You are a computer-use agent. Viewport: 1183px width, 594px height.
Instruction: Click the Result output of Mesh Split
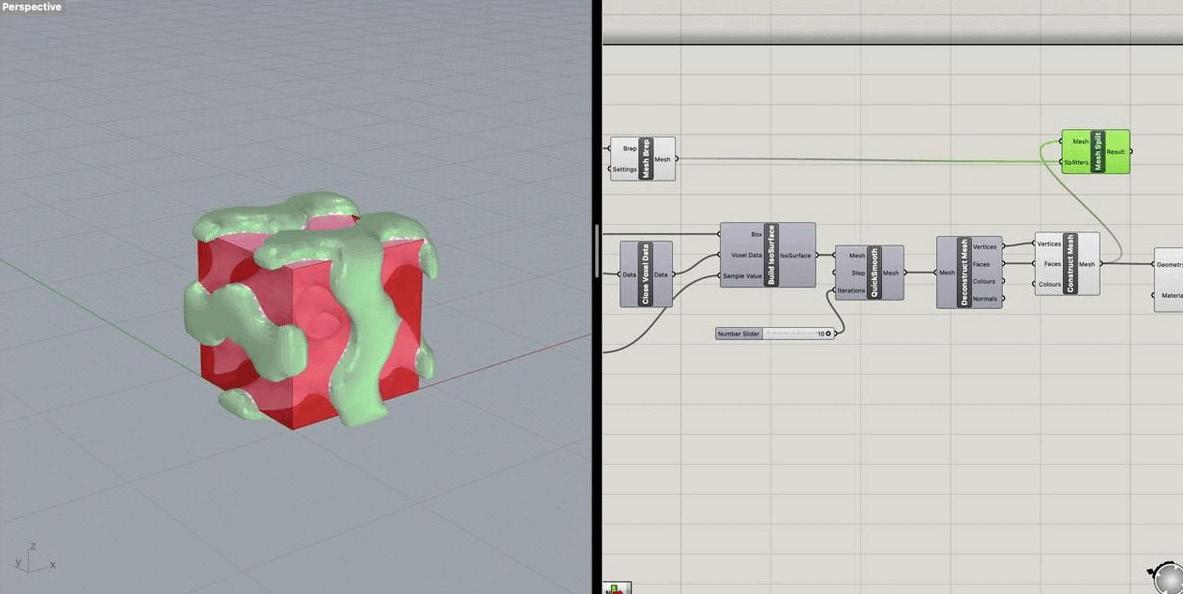(x=1116, y=152)
